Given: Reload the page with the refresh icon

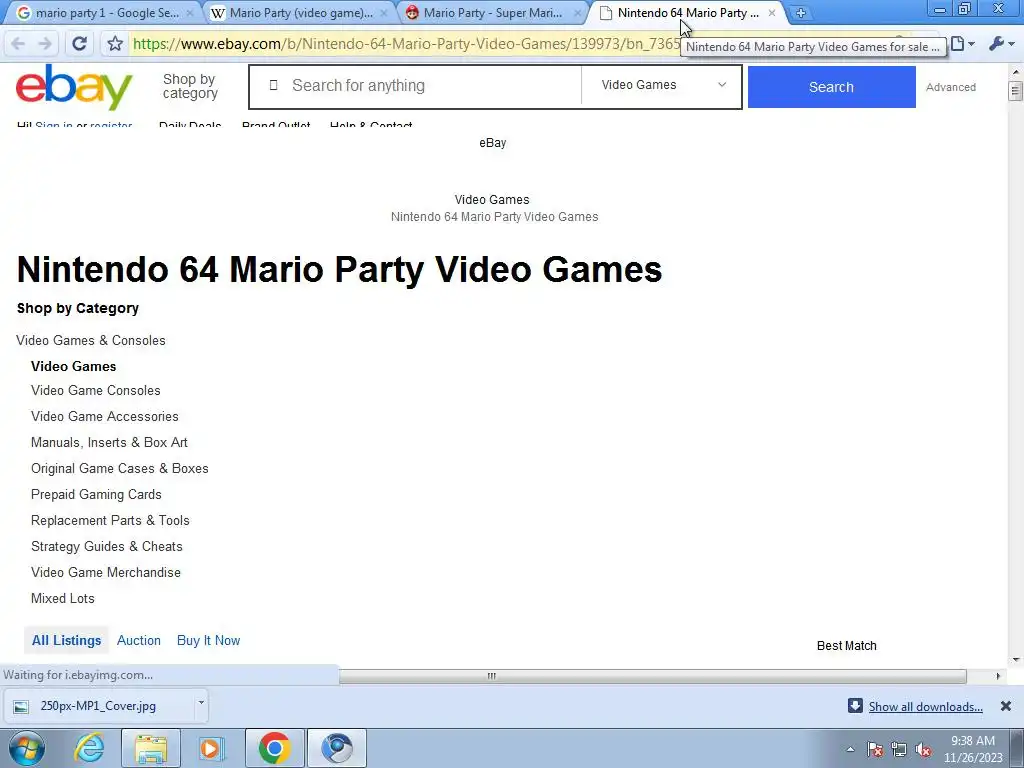Looking at the screenshot, I should [x=80, y=44].
